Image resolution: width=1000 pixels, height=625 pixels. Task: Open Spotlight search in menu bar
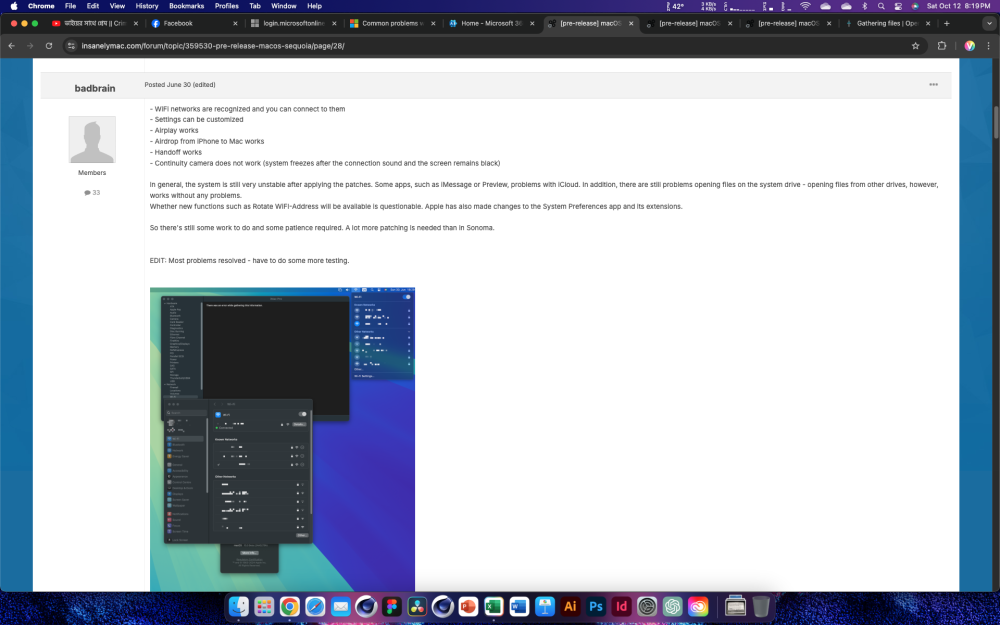point(881,6)
